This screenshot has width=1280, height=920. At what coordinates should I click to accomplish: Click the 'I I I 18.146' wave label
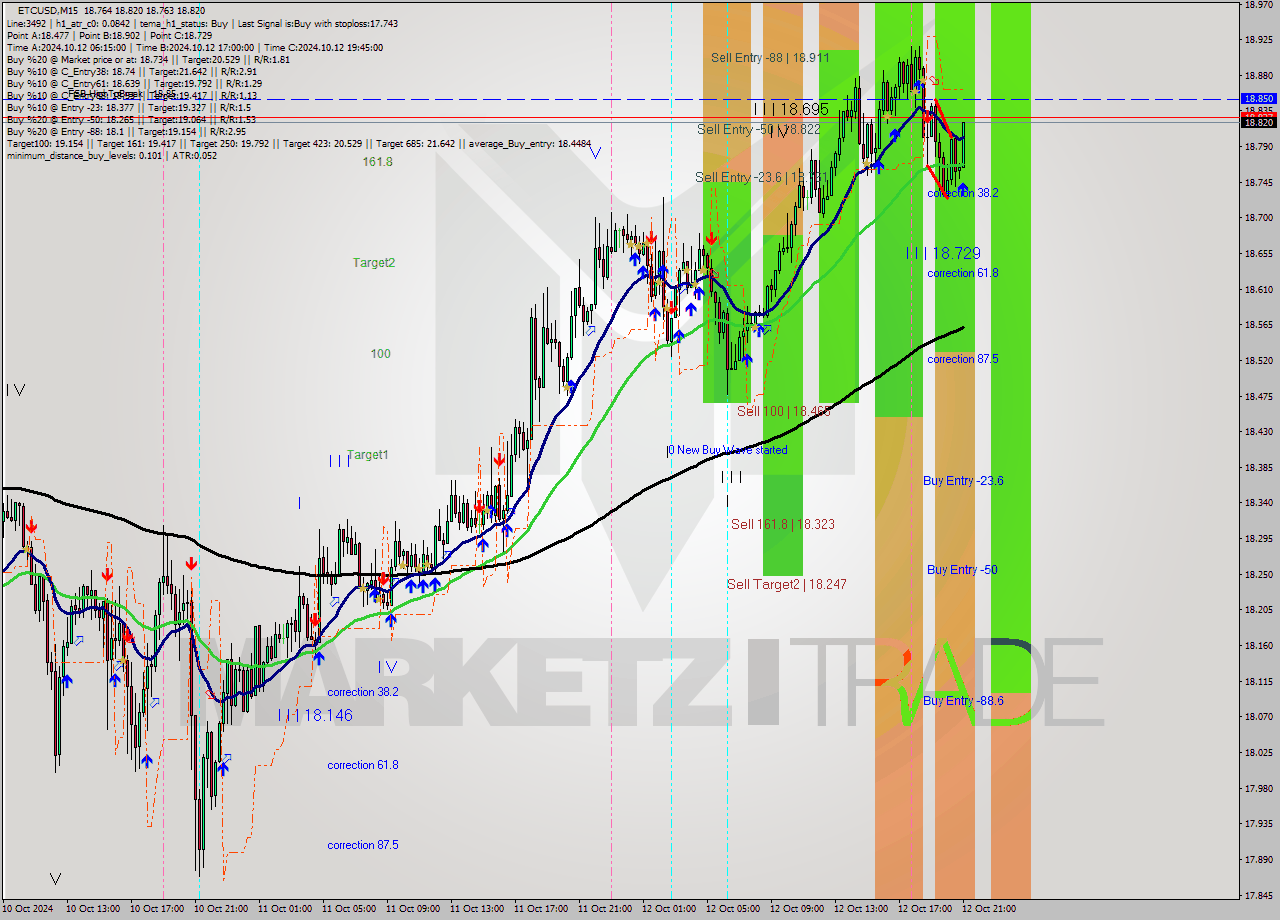tap(315, 716)
